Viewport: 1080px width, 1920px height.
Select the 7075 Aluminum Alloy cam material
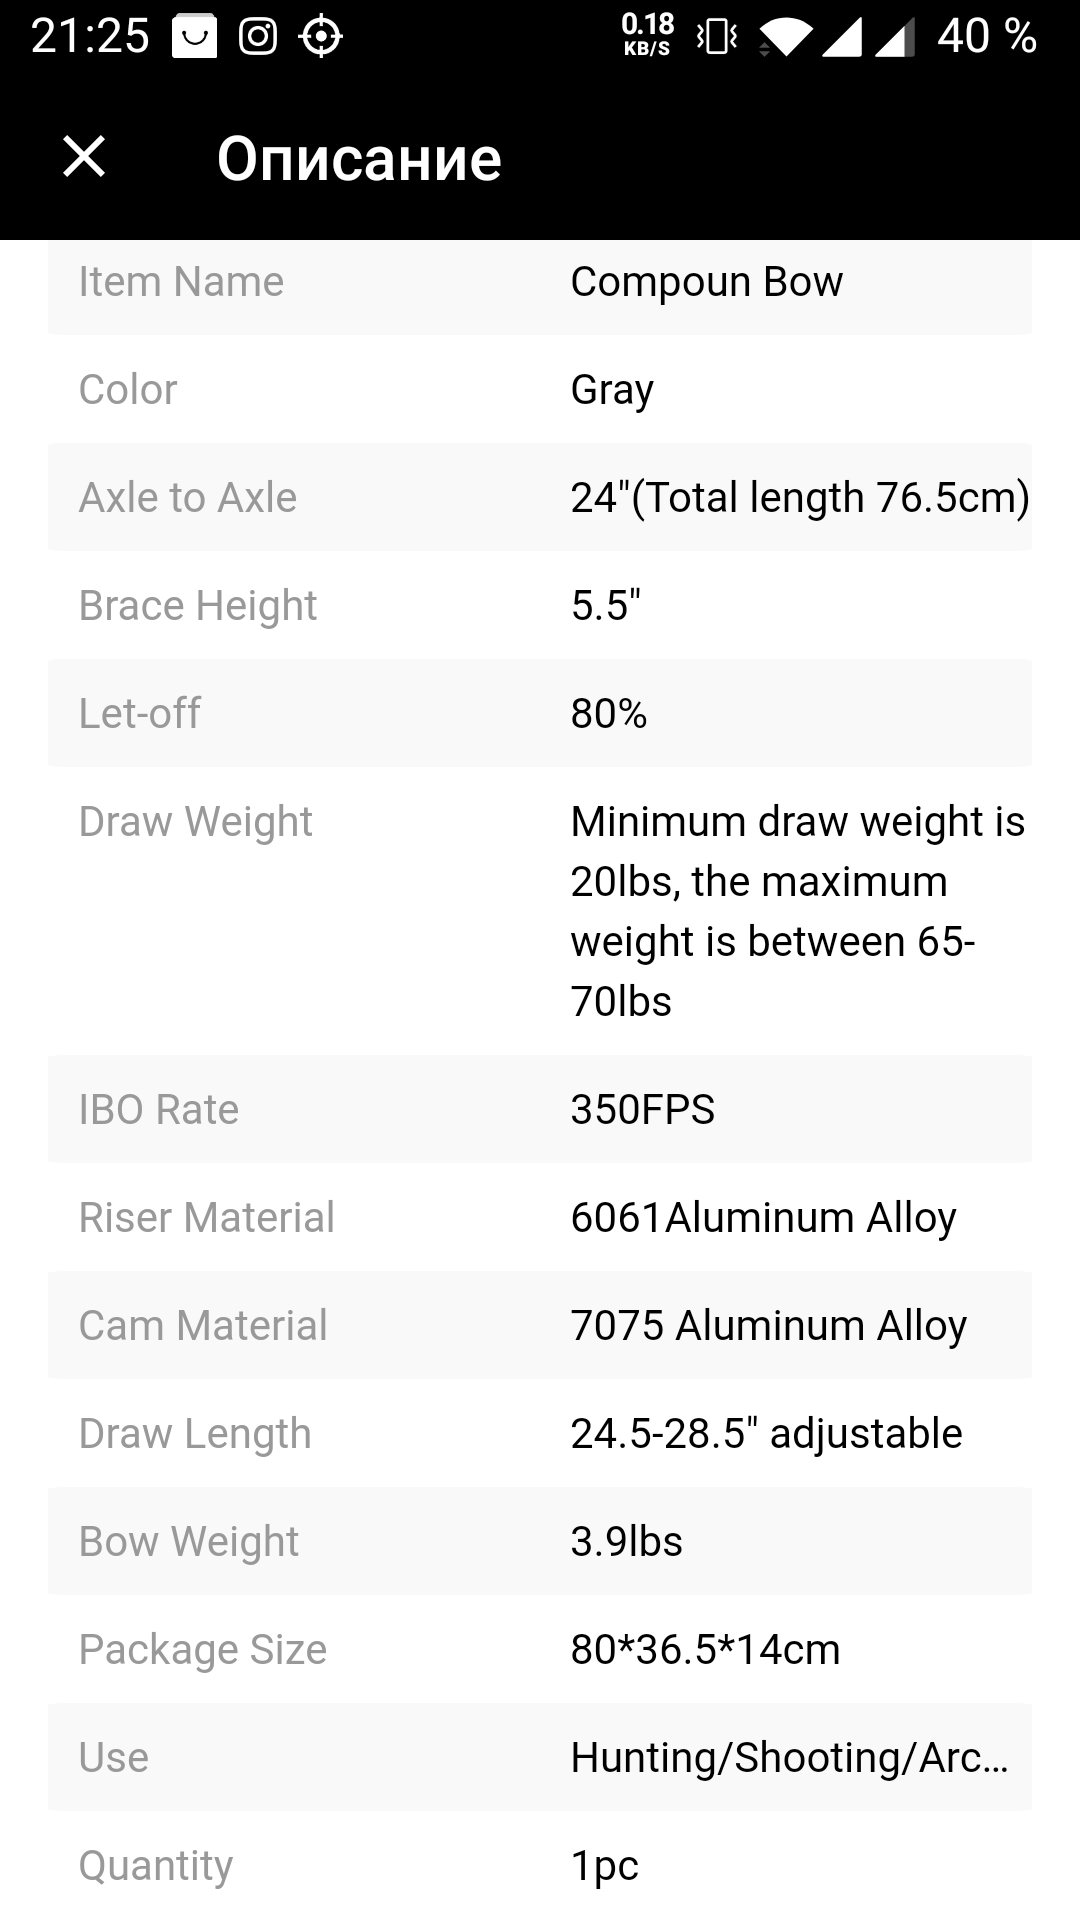tap(768, 1326)
